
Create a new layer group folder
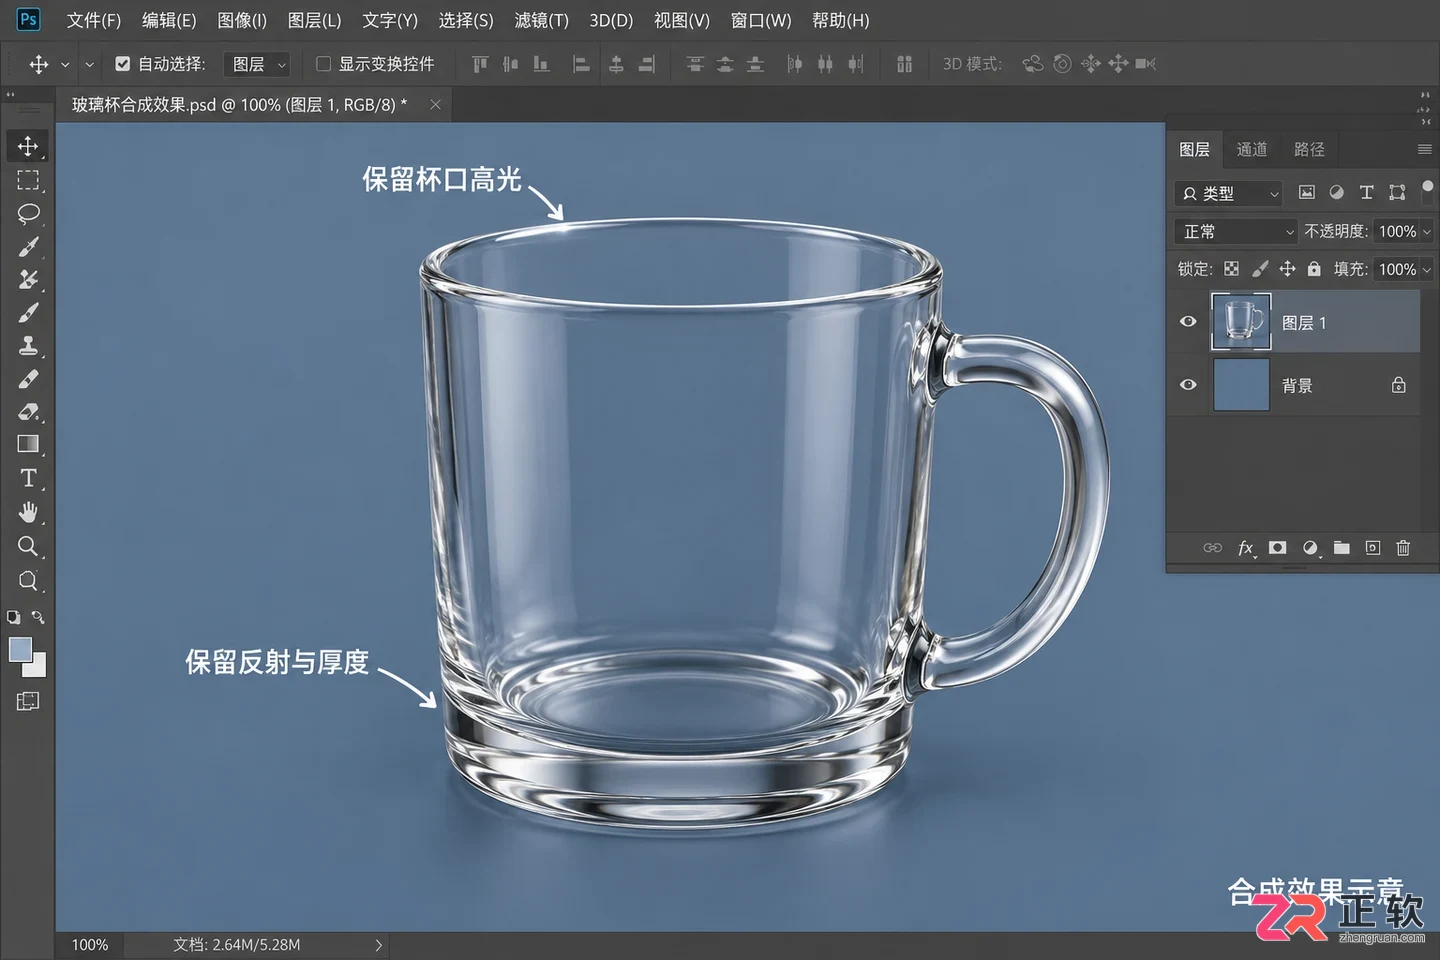tap(1341, 548)
